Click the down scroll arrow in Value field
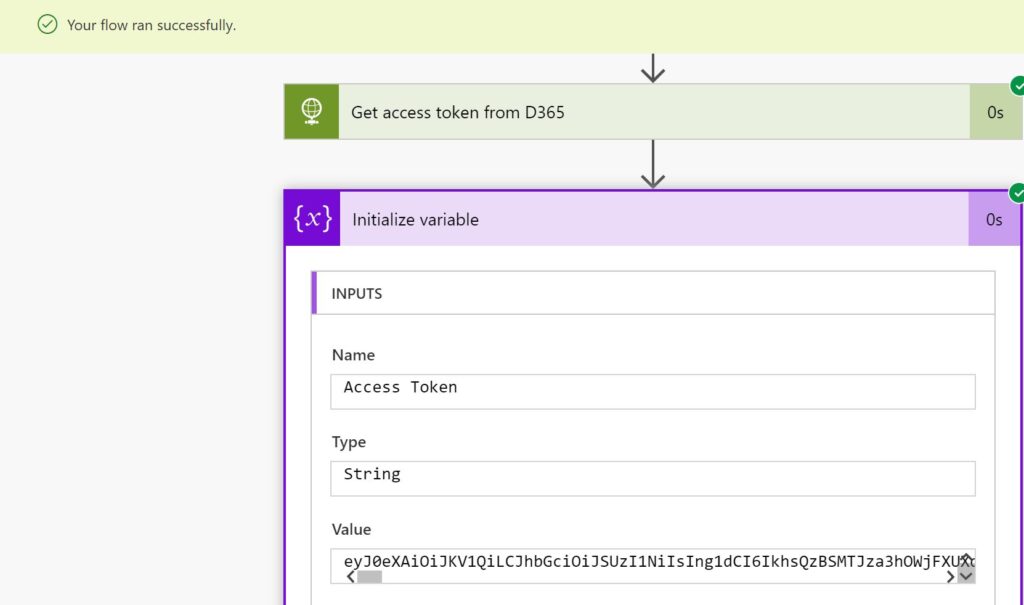Viewport: 1024px width, 605px height. [x=966, y=576]
